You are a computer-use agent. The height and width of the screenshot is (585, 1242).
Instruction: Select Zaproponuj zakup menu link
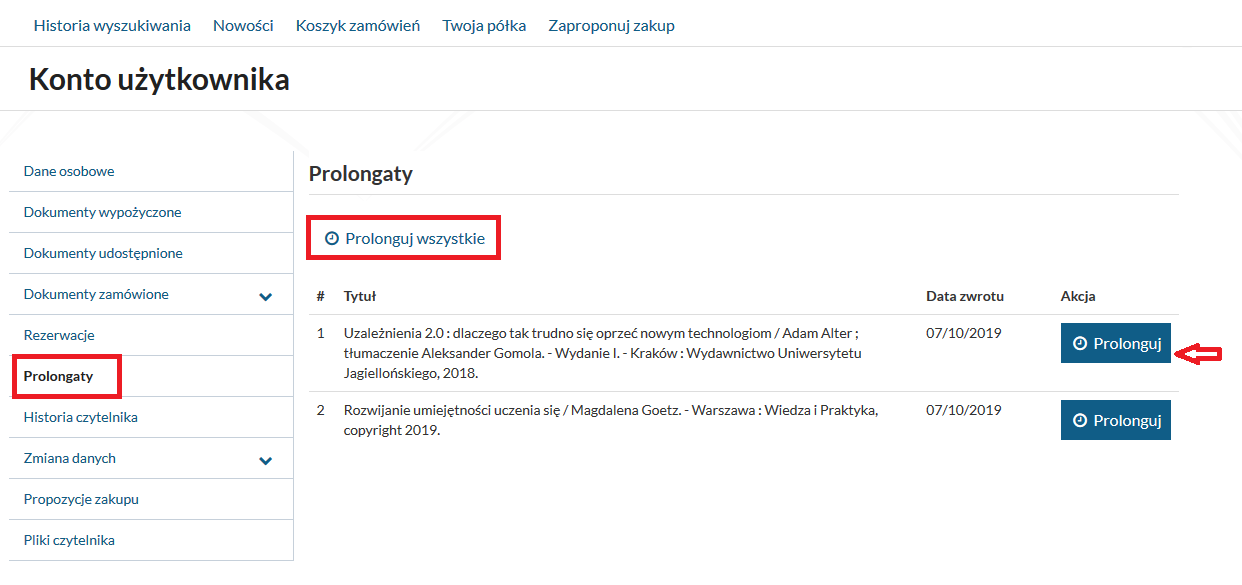pos(611,26)
